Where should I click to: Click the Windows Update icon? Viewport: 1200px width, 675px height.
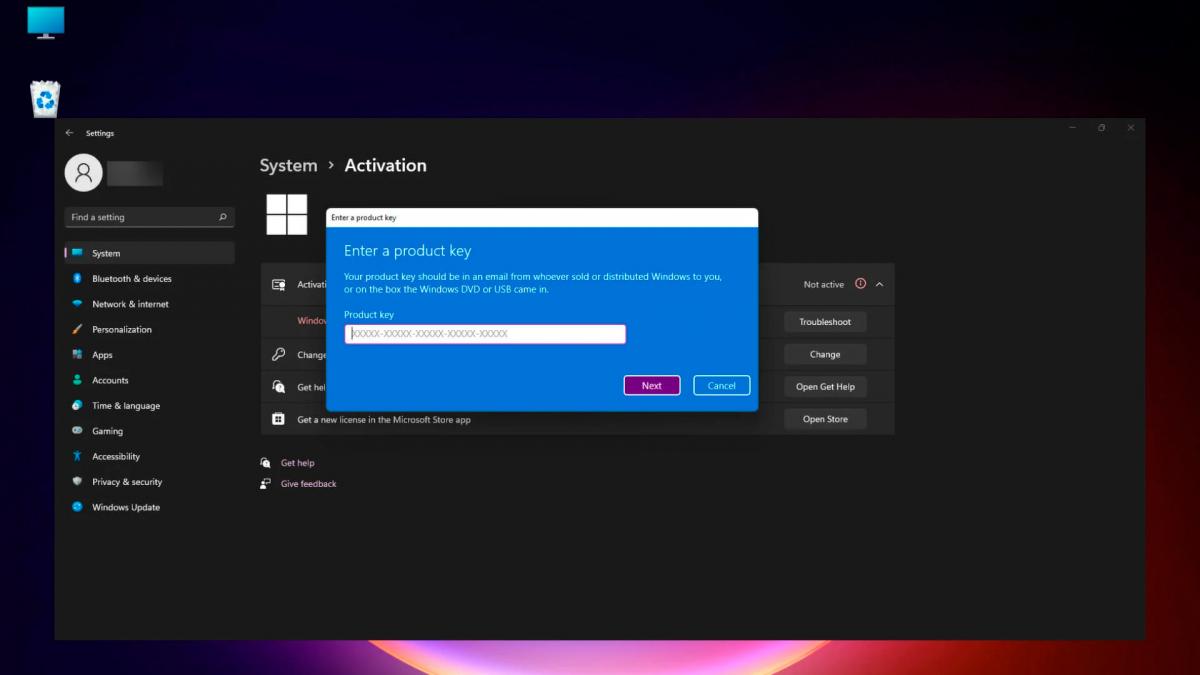pyautogui.click(x=77, y=507)
